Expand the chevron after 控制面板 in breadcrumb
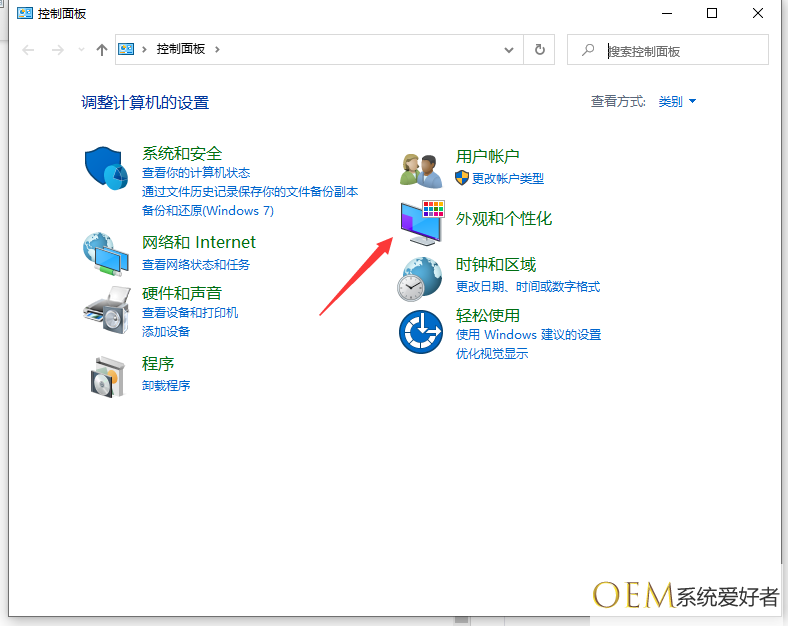 coord(218,49)
